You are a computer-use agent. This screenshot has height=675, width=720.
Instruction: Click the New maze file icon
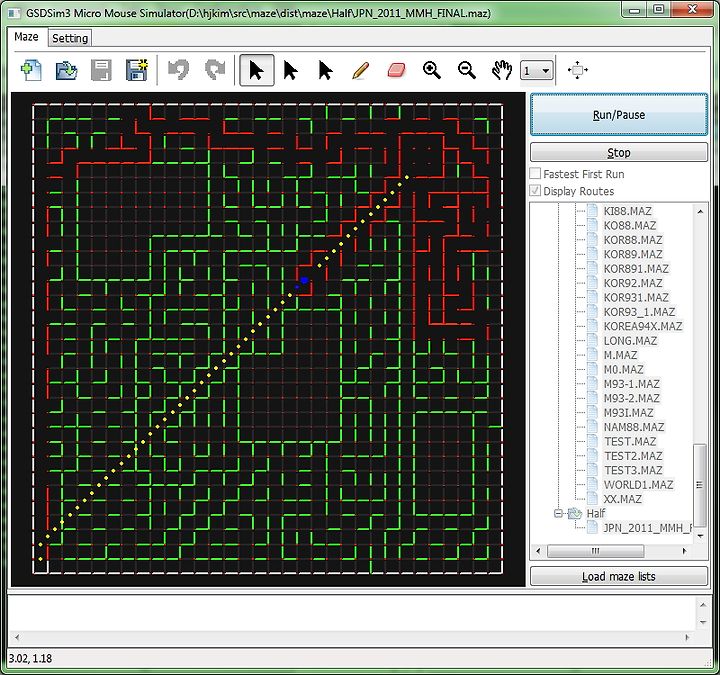(31, 70)
